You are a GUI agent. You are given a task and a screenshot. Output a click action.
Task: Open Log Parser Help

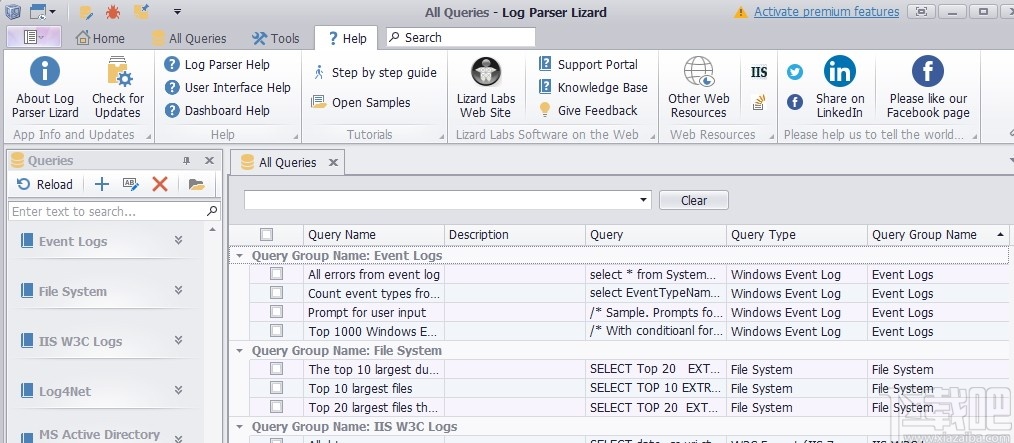(217, 65)
